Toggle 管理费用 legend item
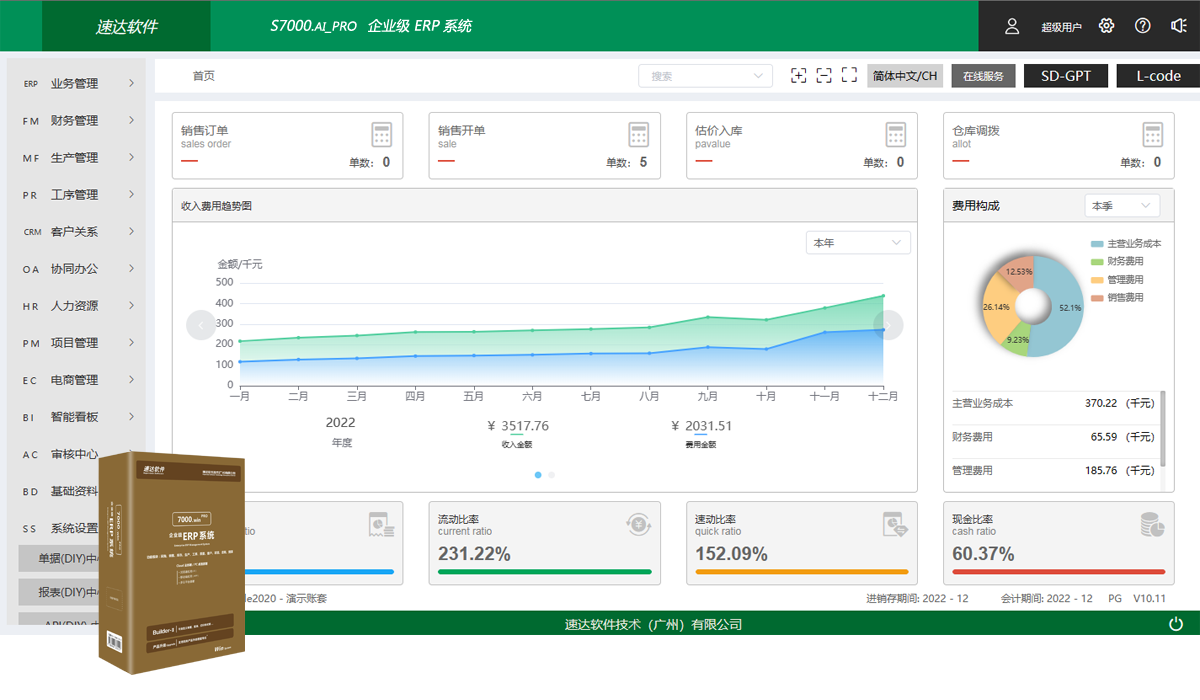 (x=1117, y=280)
